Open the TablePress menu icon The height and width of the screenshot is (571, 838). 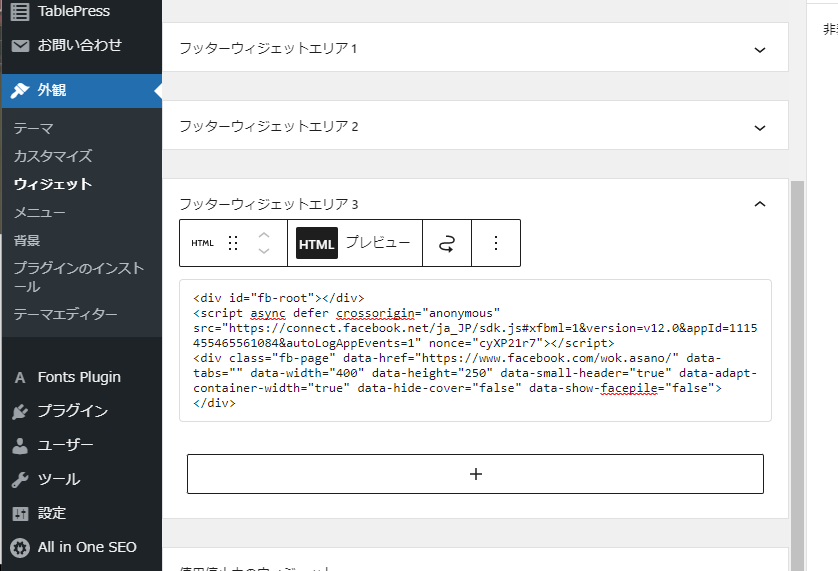point(20,11)
